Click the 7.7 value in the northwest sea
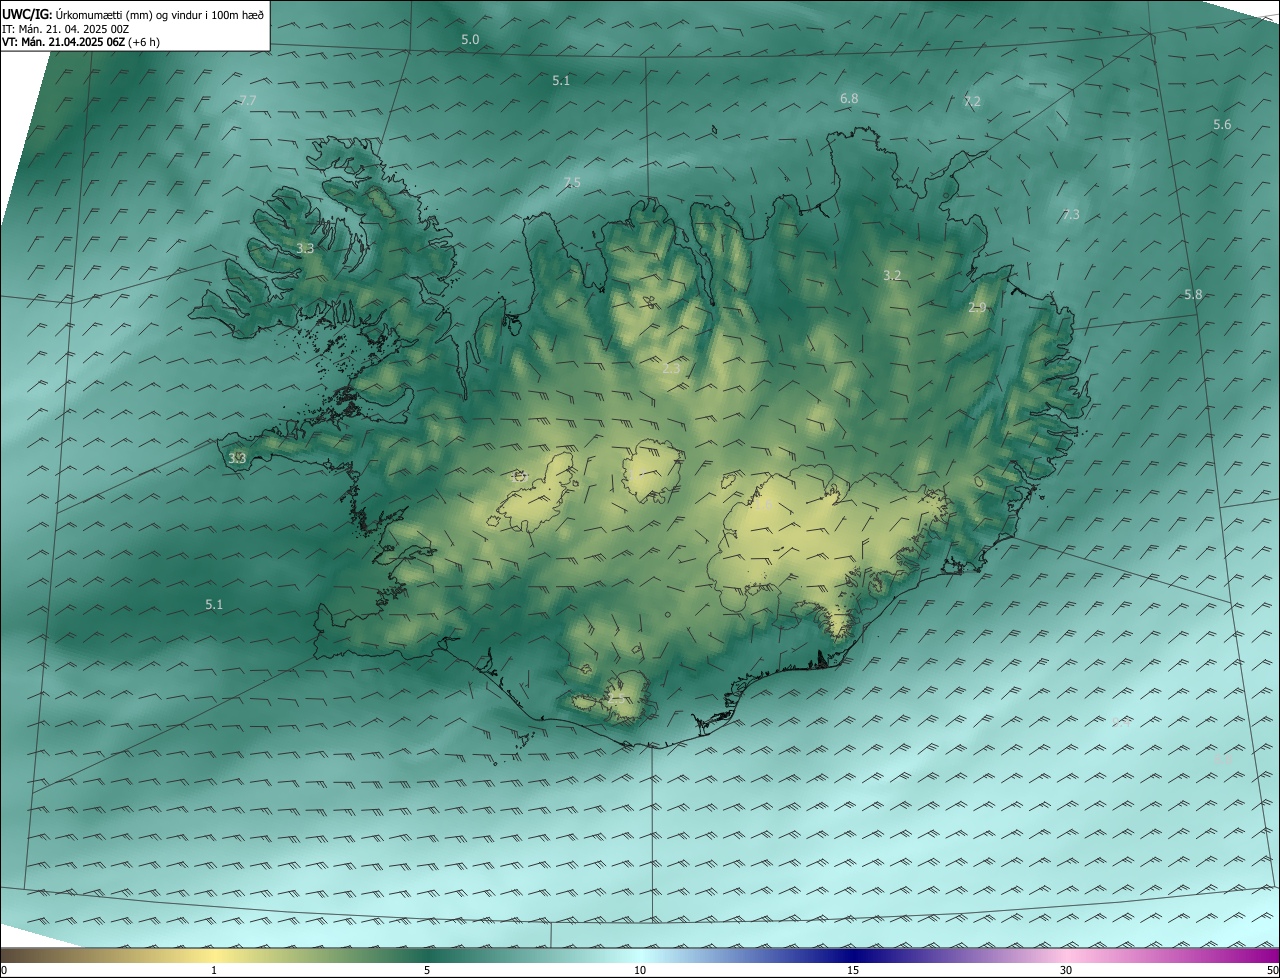Screen dimensions: 1280x978 tap(248, 101)
